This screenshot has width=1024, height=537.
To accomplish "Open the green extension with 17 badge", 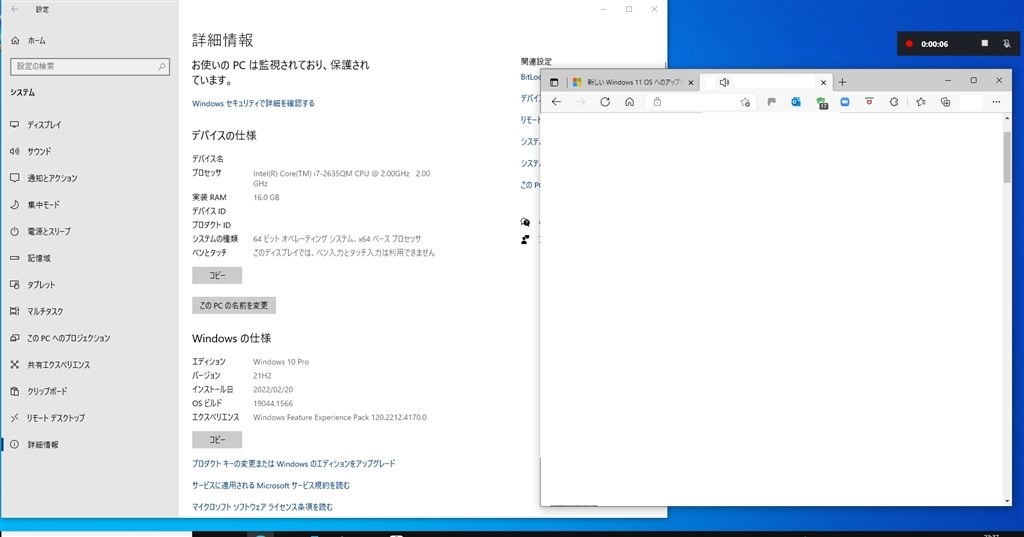I will click(822, 103).
